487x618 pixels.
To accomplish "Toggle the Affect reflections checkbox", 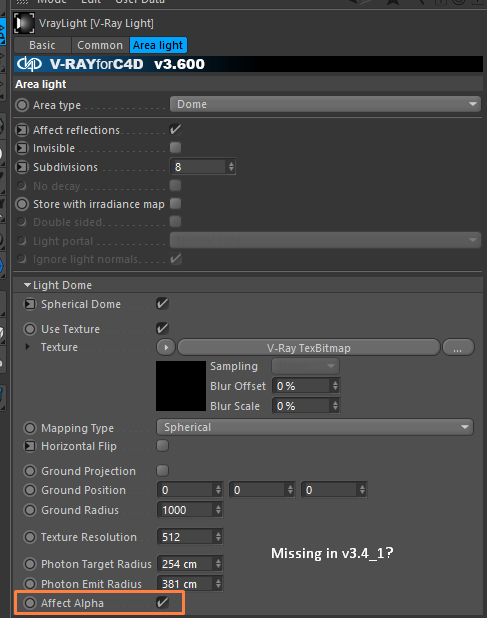I will (x=175, y=129).
